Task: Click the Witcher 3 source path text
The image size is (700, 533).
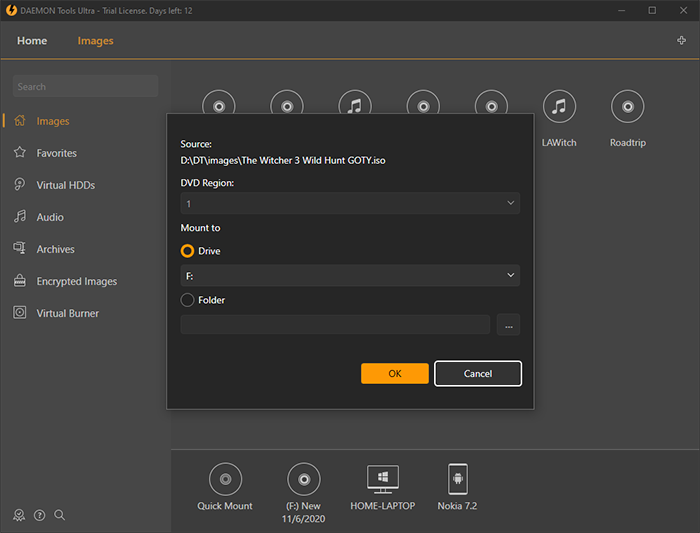Action: [x=283, y=161]
